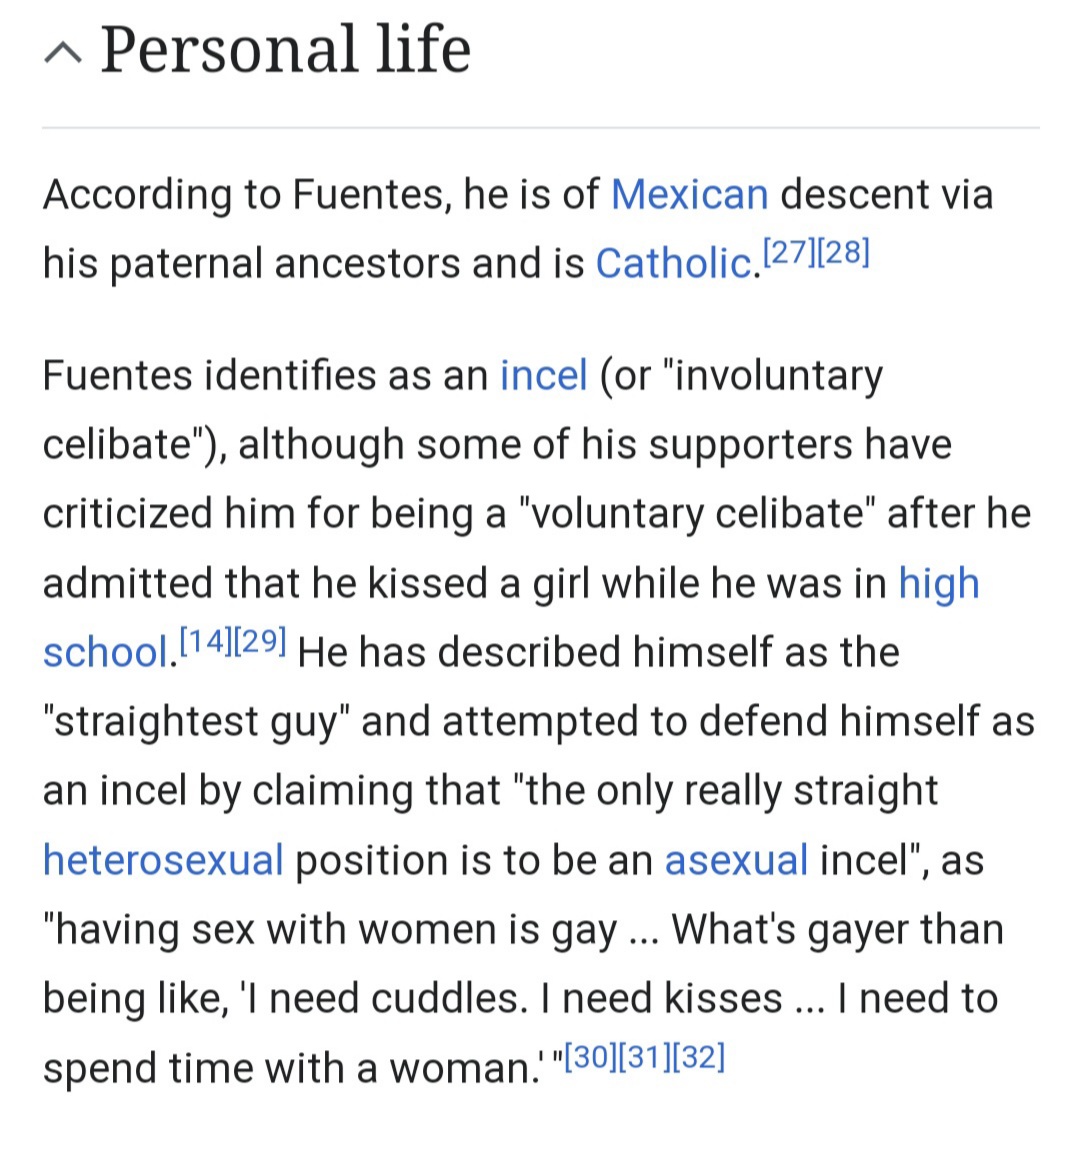Open citation reference 27
This screenshot has height=1153, width=1080.
point(790,252)
